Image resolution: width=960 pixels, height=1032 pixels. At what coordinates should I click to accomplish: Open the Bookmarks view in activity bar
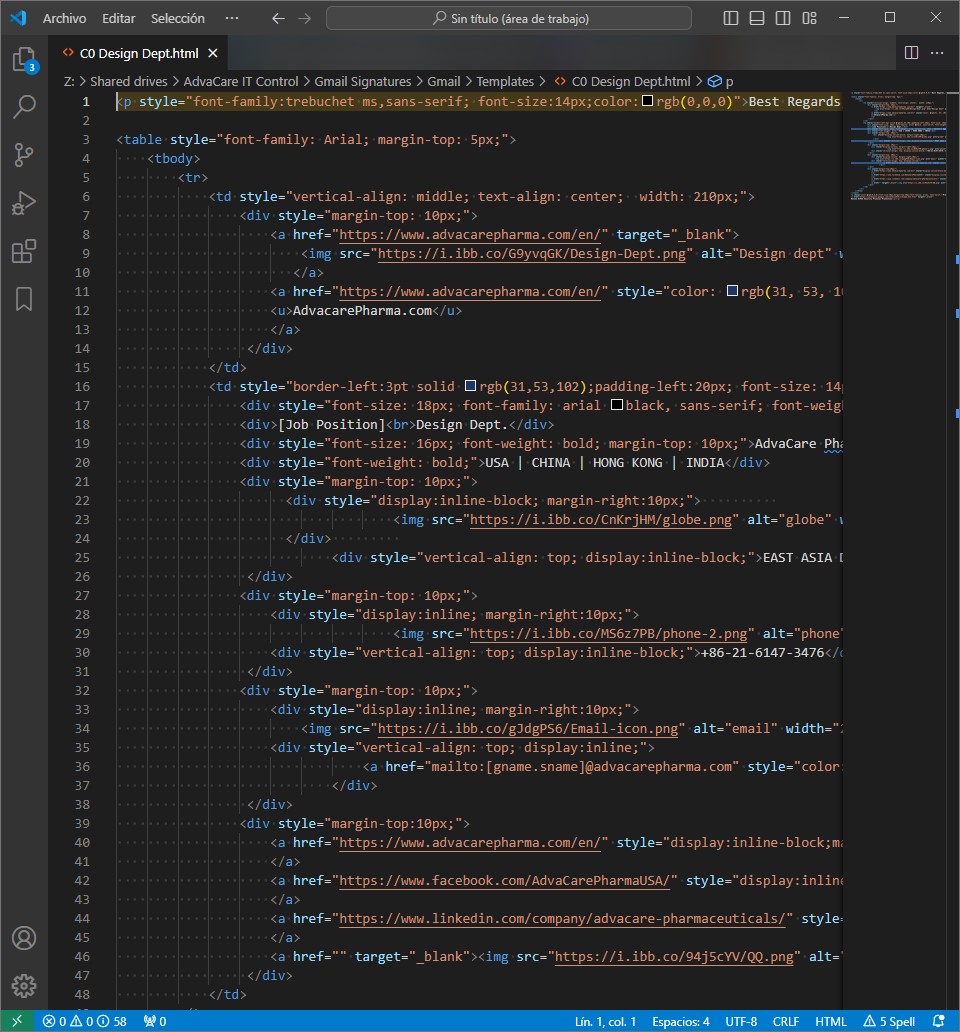coord(24,299)
